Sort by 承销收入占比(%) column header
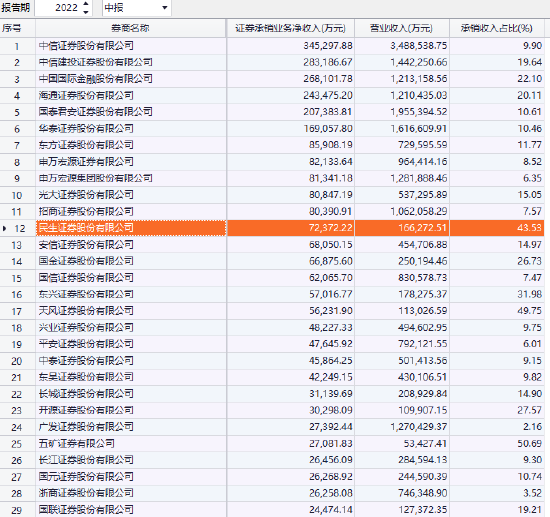The width and height of the screenshot is (550, 517). (x=497, y=28)
